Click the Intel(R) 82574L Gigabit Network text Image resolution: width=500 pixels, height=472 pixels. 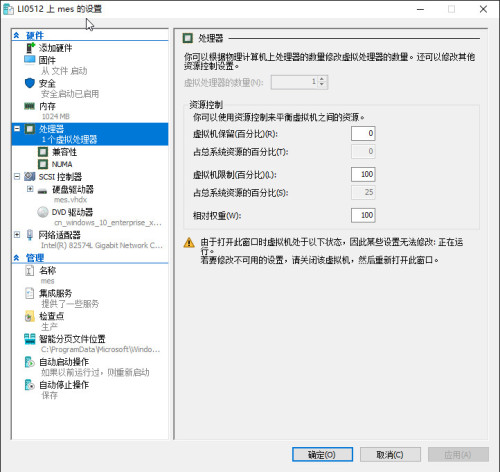point(102,245)
